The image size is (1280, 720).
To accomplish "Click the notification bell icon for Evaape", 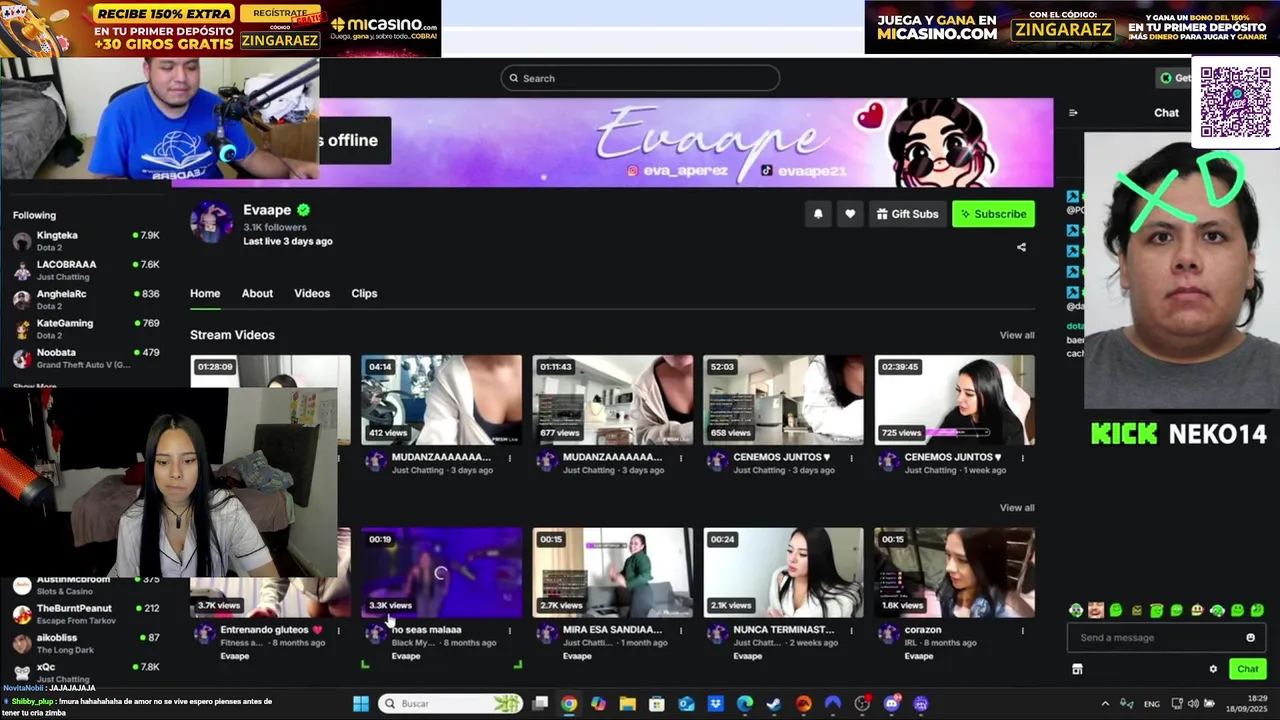I will (x=818, y=214).
